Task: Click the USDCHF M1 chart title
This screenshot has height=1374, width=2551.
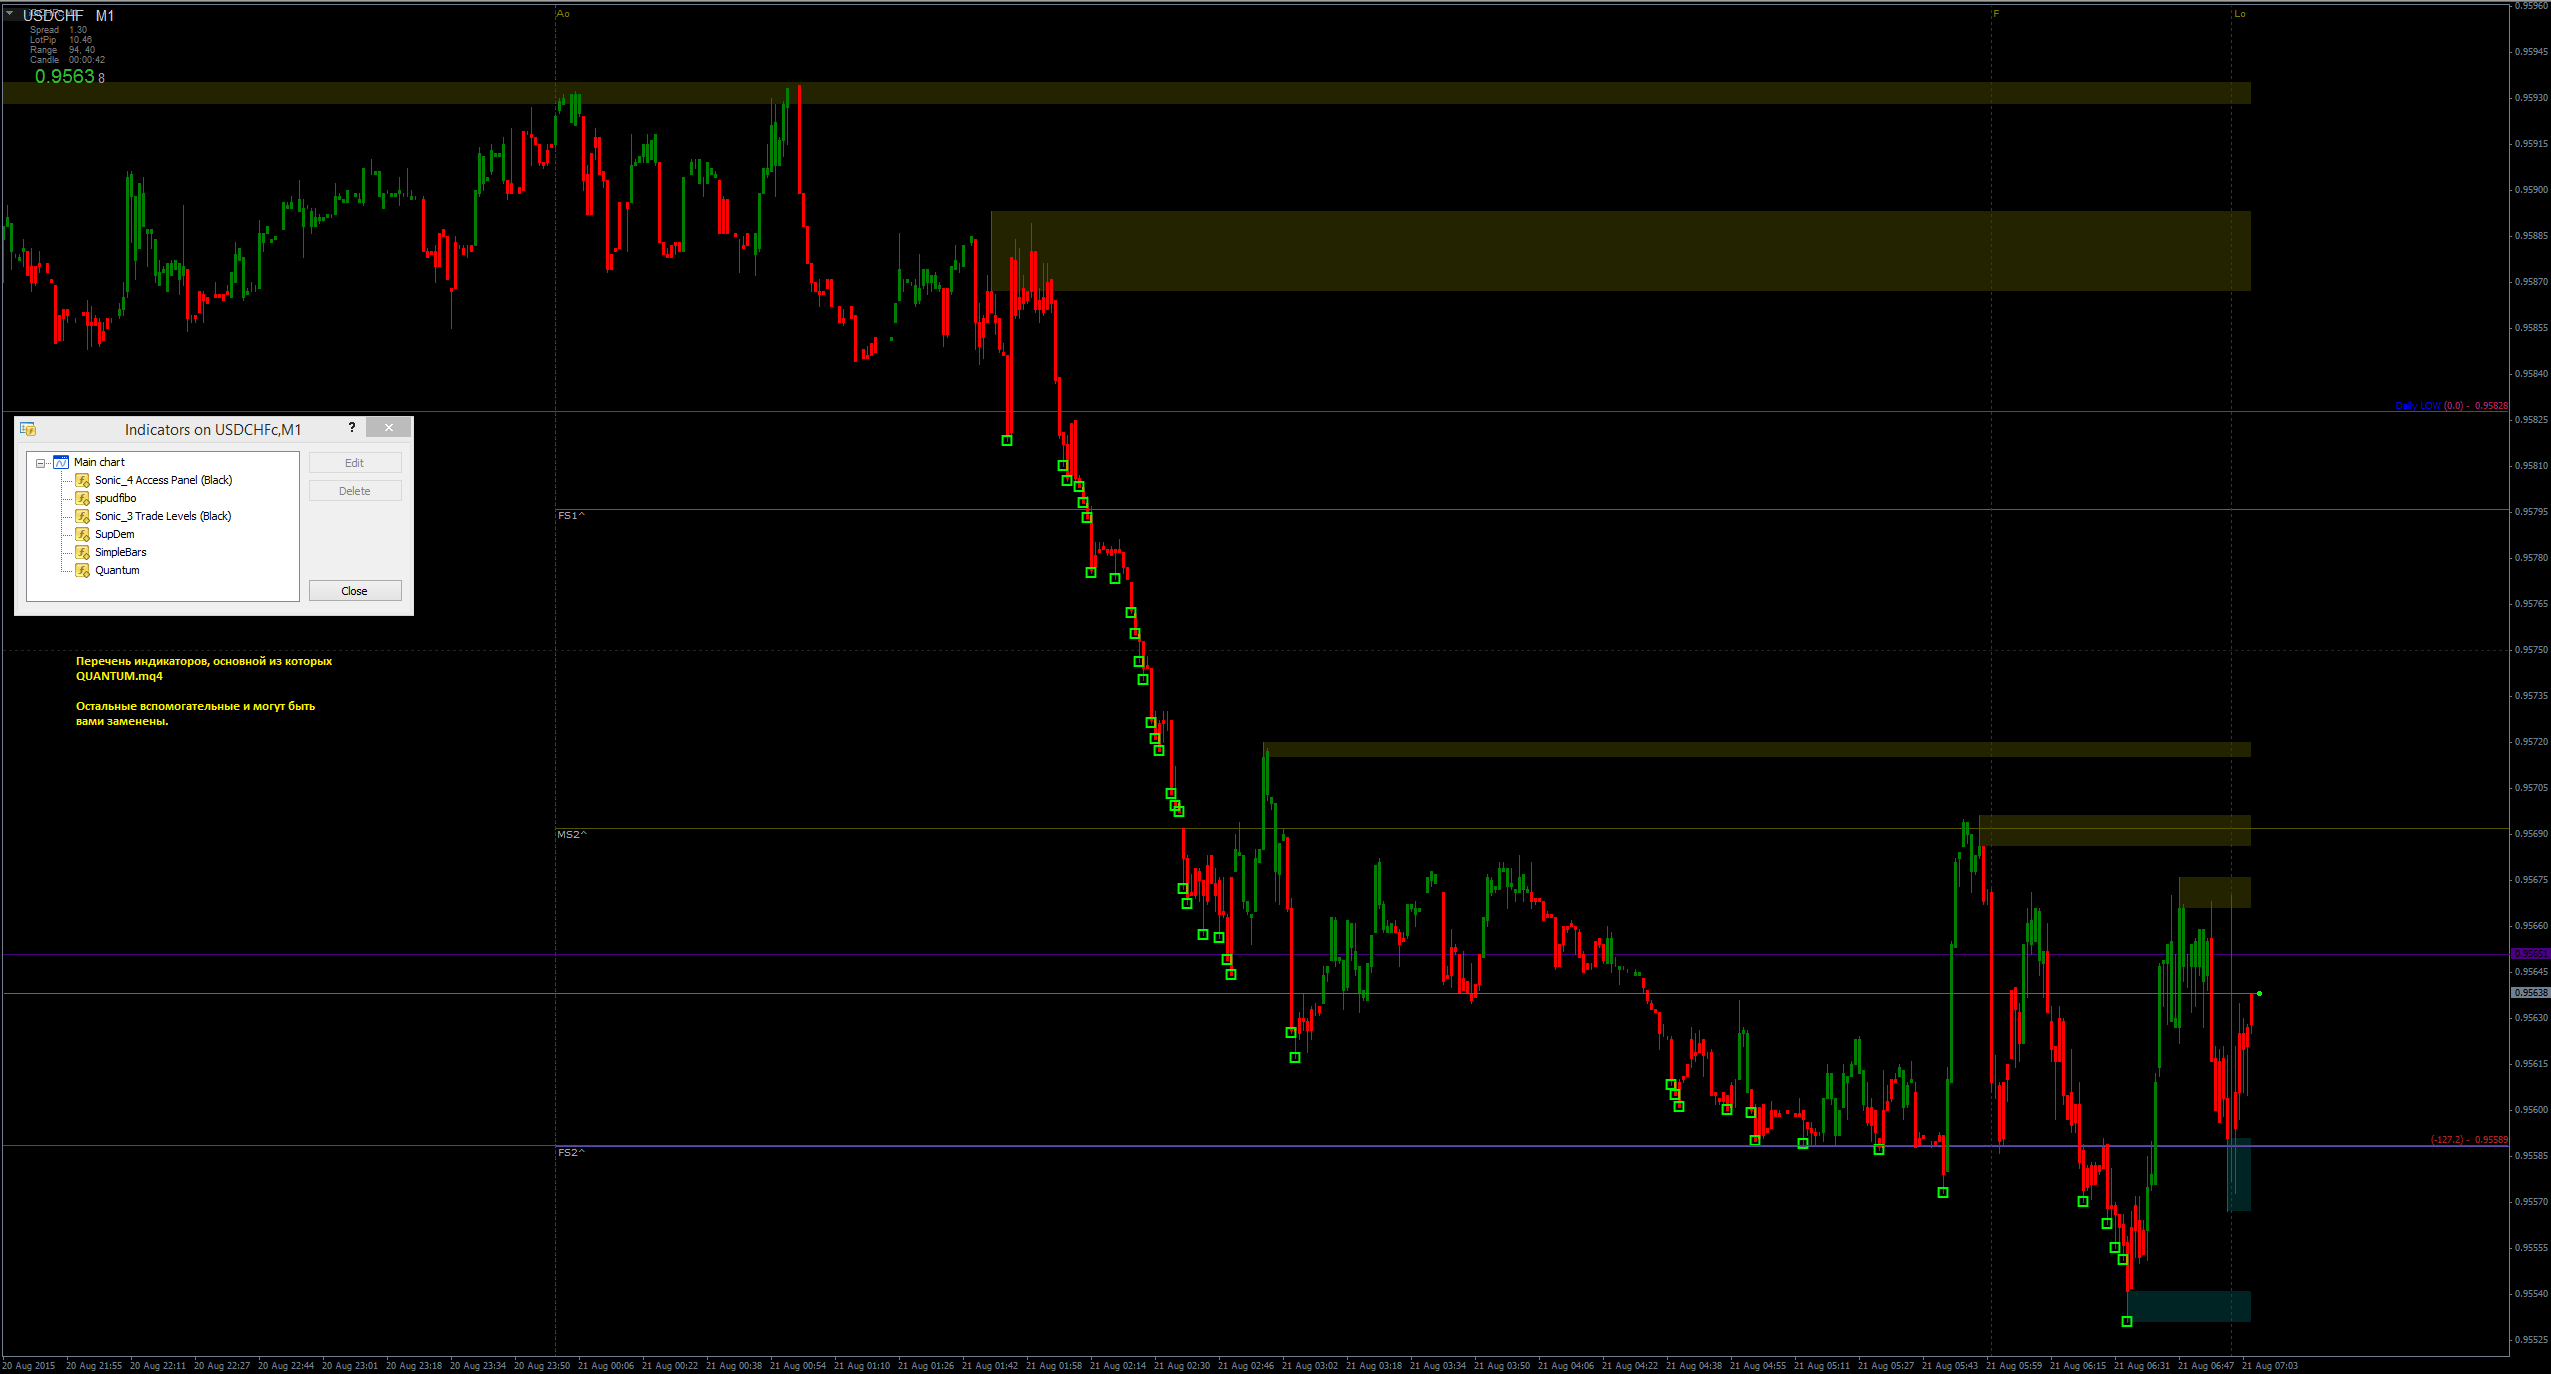Action: (x=68, y=16)
